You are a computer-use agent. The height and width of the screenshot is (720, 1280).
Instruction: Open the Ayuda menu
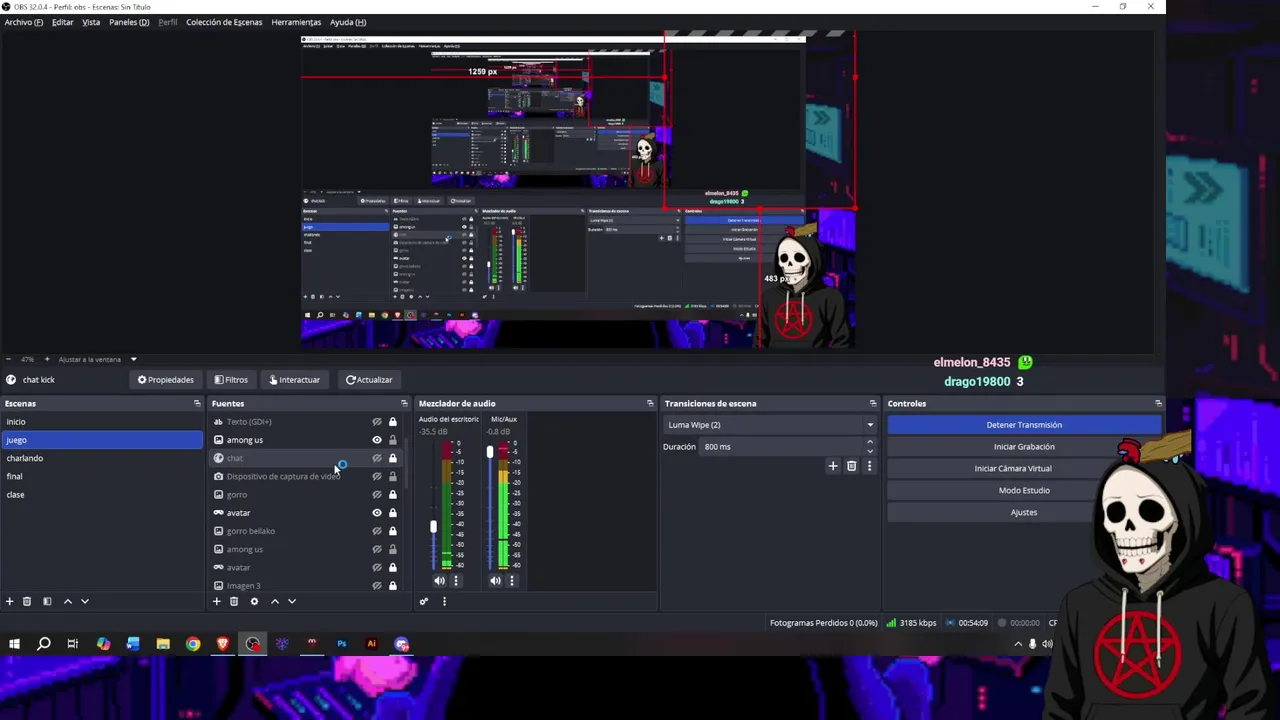pos(348,22)
